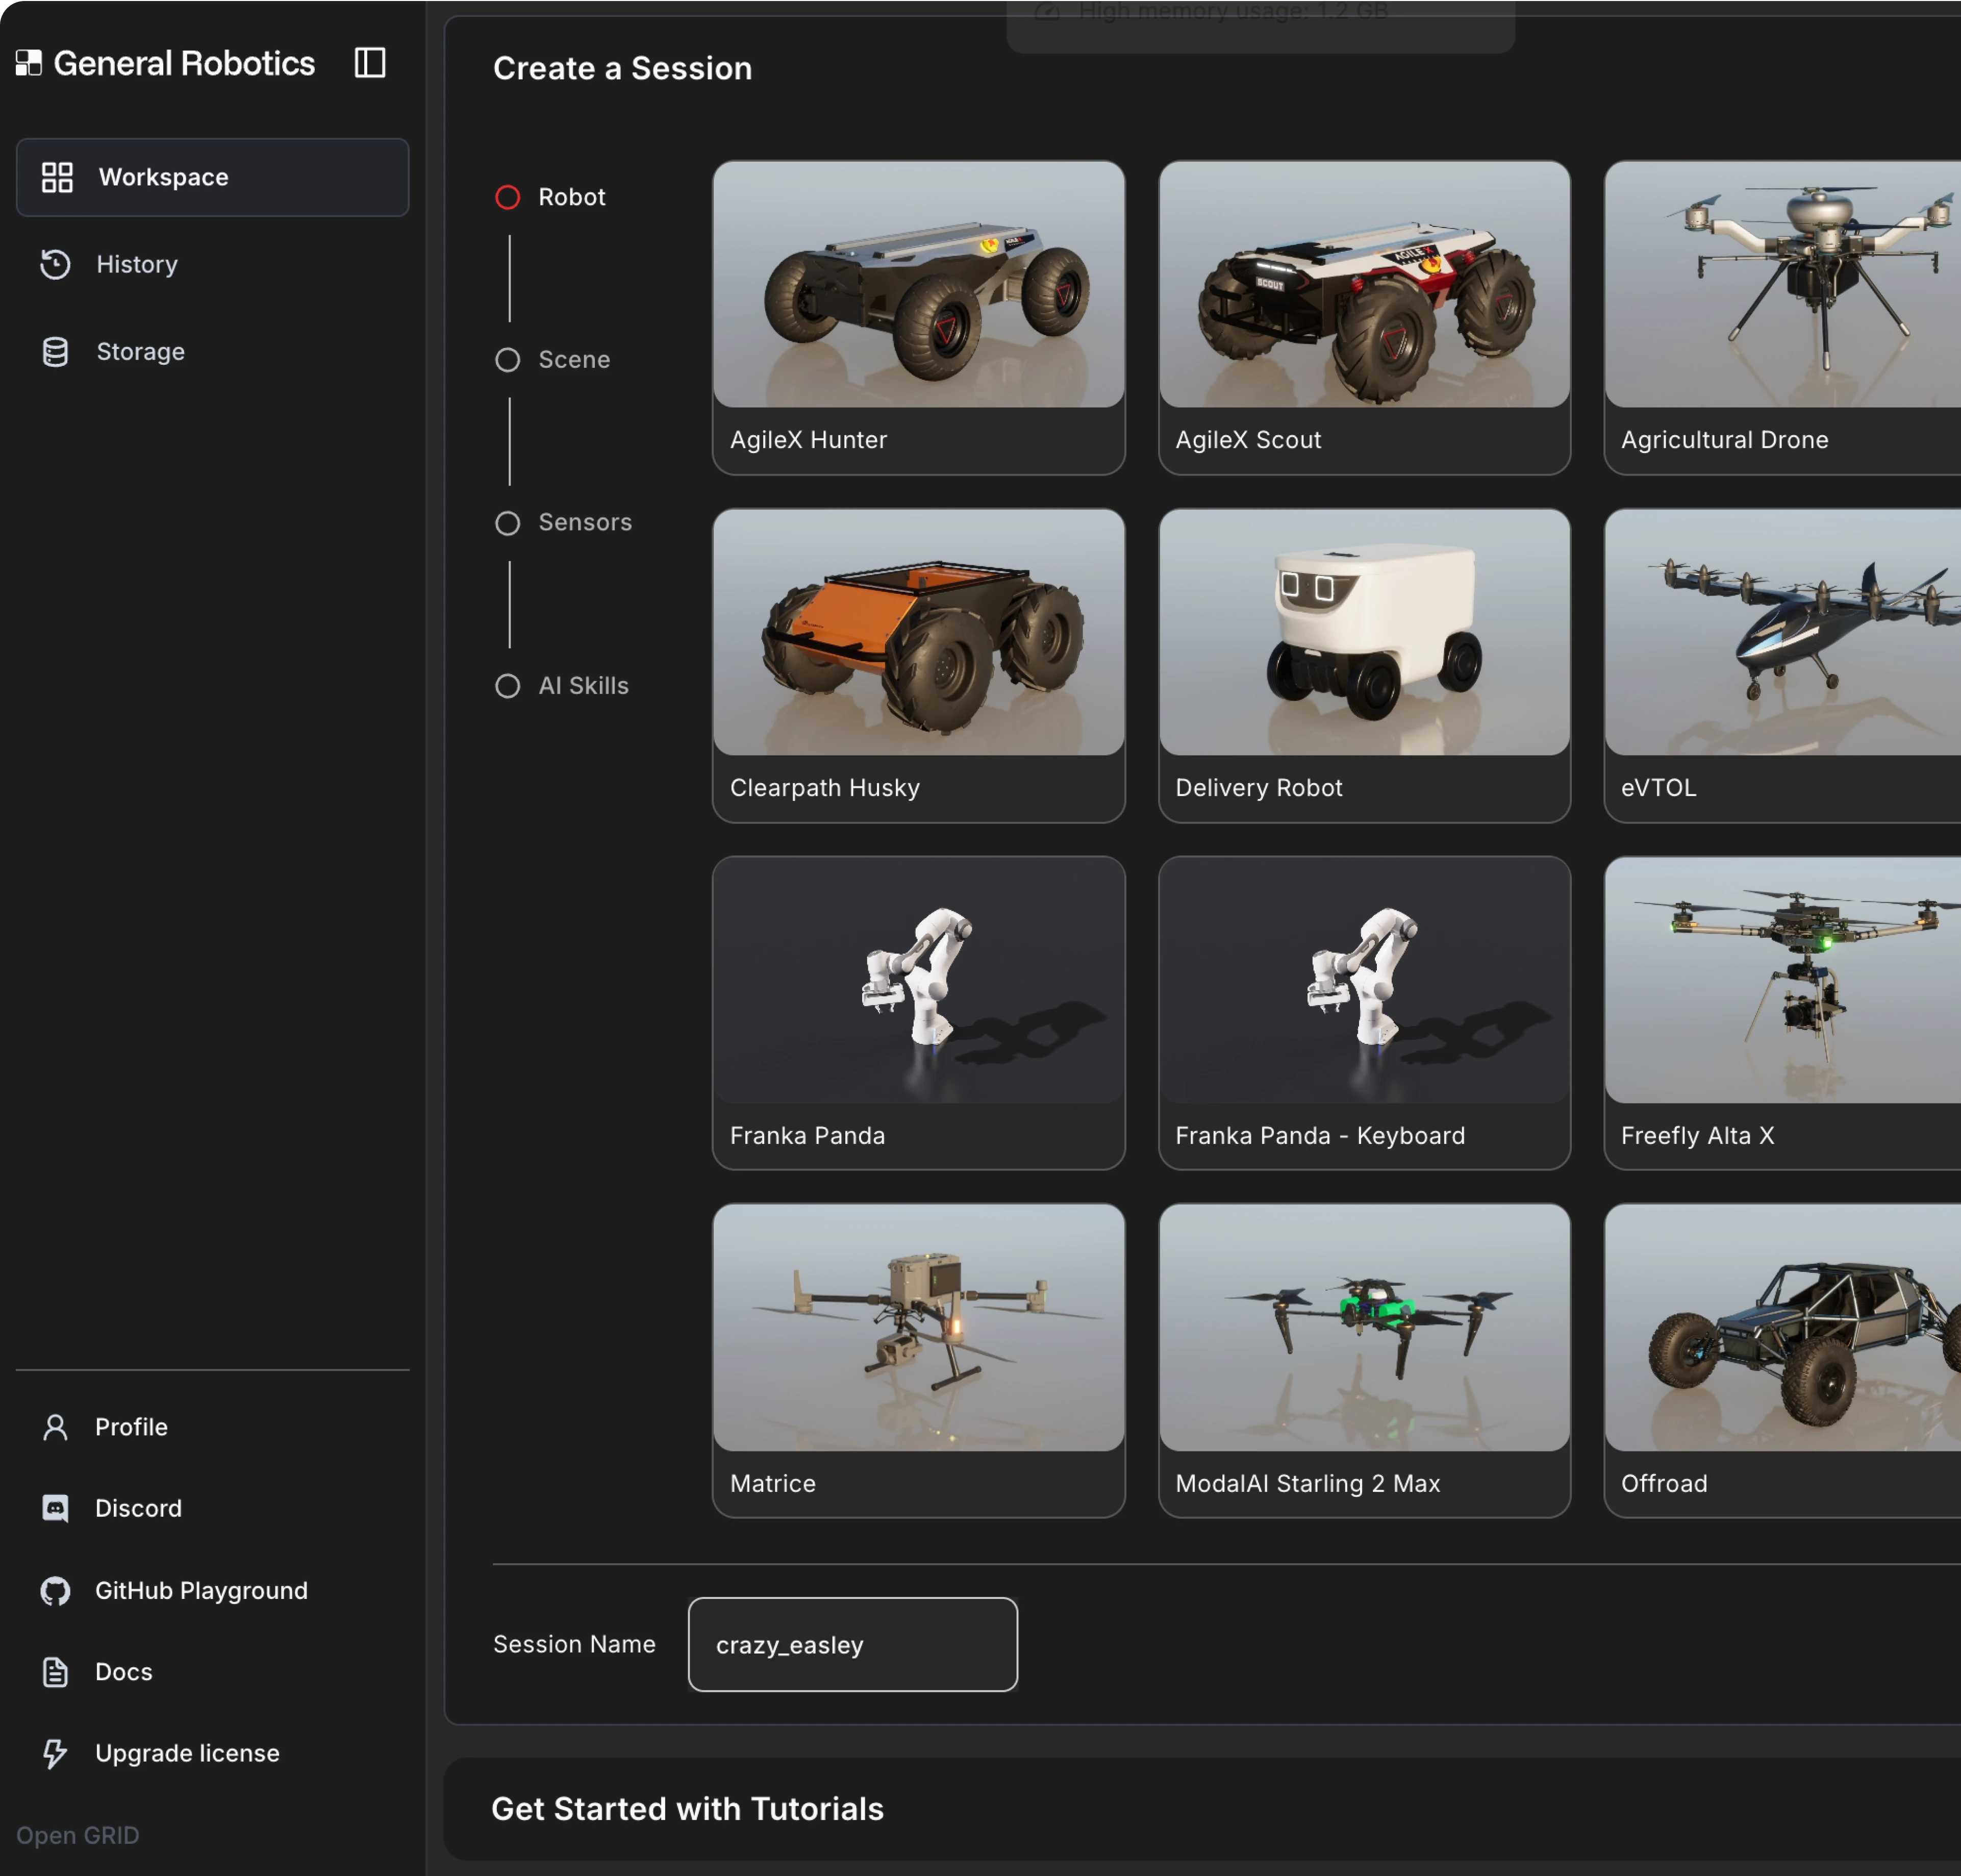This screenshot has height=1876, width=1961.
Task: Select ModalAI Starling 2 Max drone
Action: click(x=1364, y=1360)
